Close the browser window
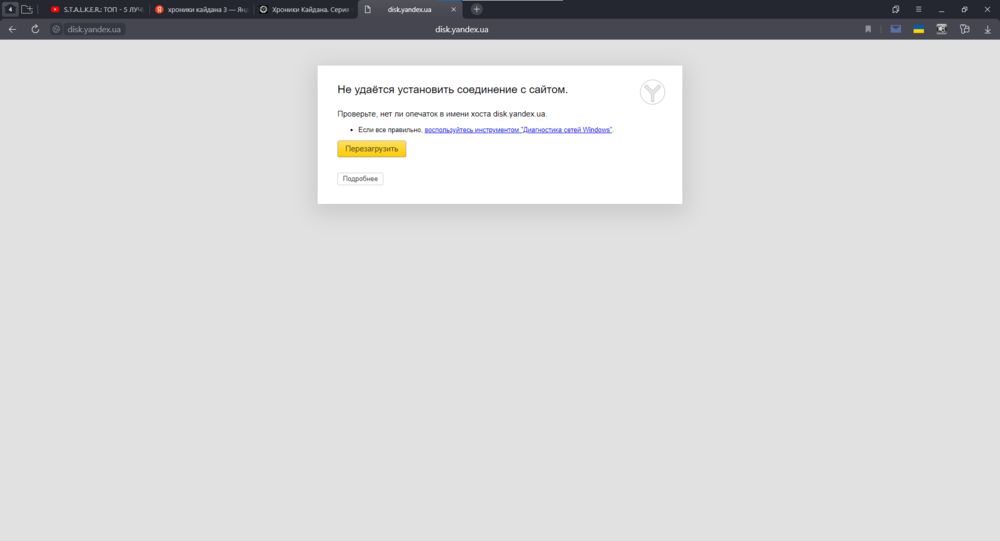Screen dimensions: 1000x541 click(987, 10)
